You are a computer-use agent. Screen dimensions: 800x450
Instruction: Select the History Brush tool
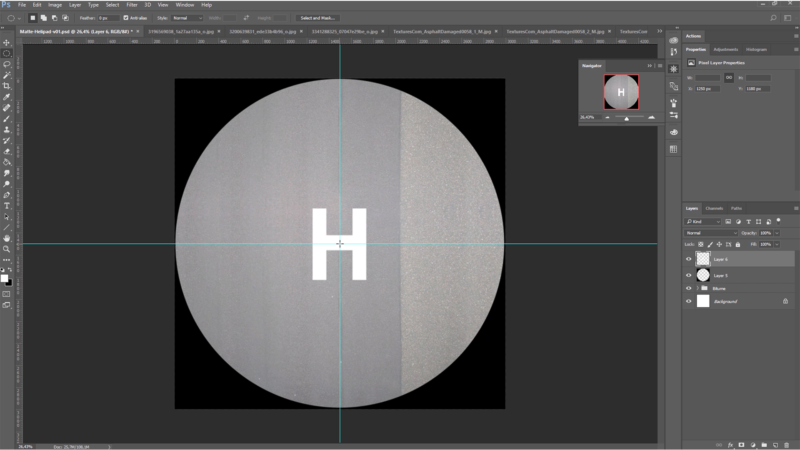(x=7, y=140)
